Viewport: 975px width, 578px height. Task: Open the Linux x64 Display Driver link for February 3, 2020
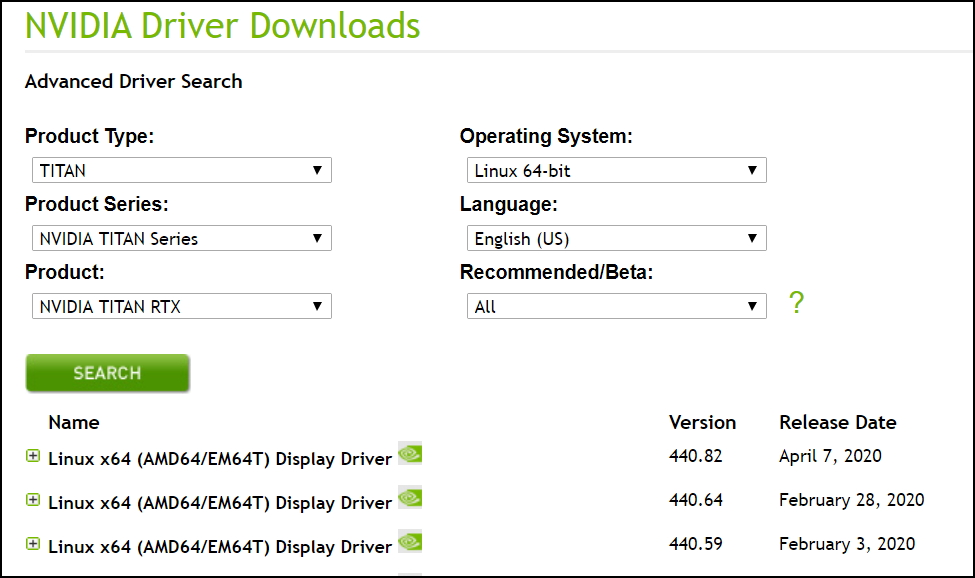(220, 547)
